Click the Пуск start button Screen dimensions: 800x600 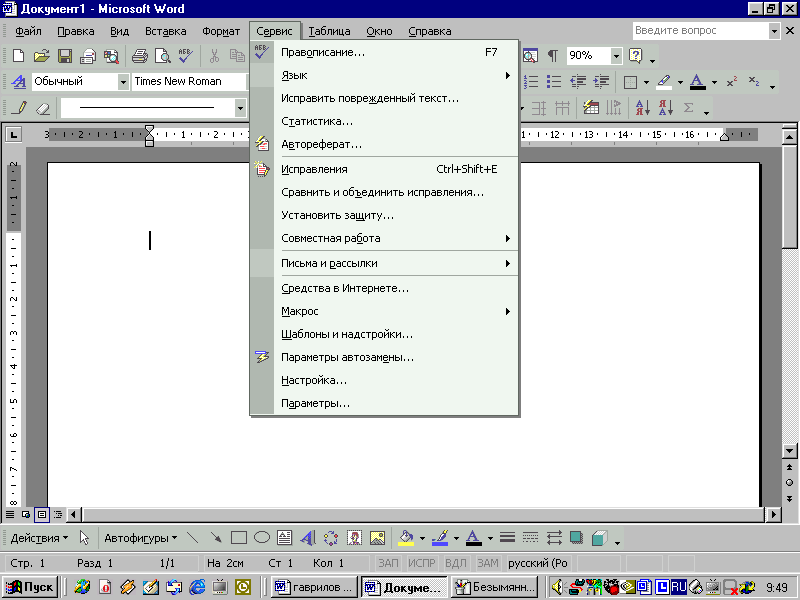click(30, 587)
